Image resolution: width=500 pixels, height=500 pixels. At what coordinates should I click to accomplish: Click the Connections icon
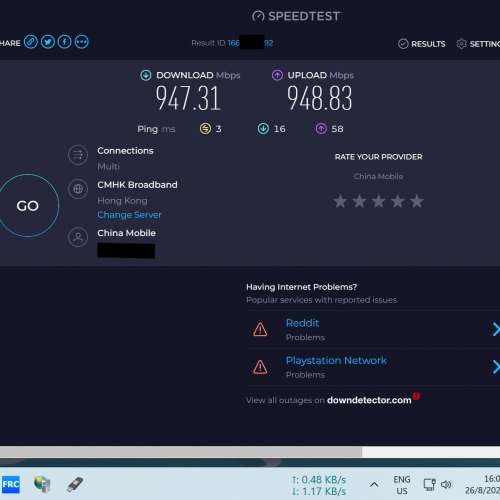pos(78,155)
